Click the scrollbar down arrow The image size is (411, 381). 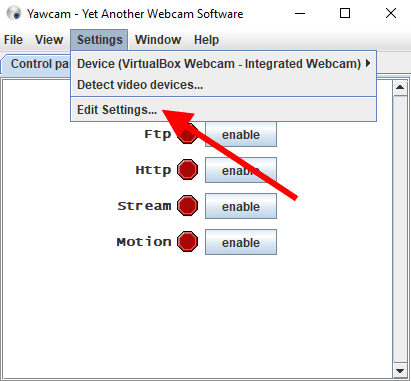point(400,371)
